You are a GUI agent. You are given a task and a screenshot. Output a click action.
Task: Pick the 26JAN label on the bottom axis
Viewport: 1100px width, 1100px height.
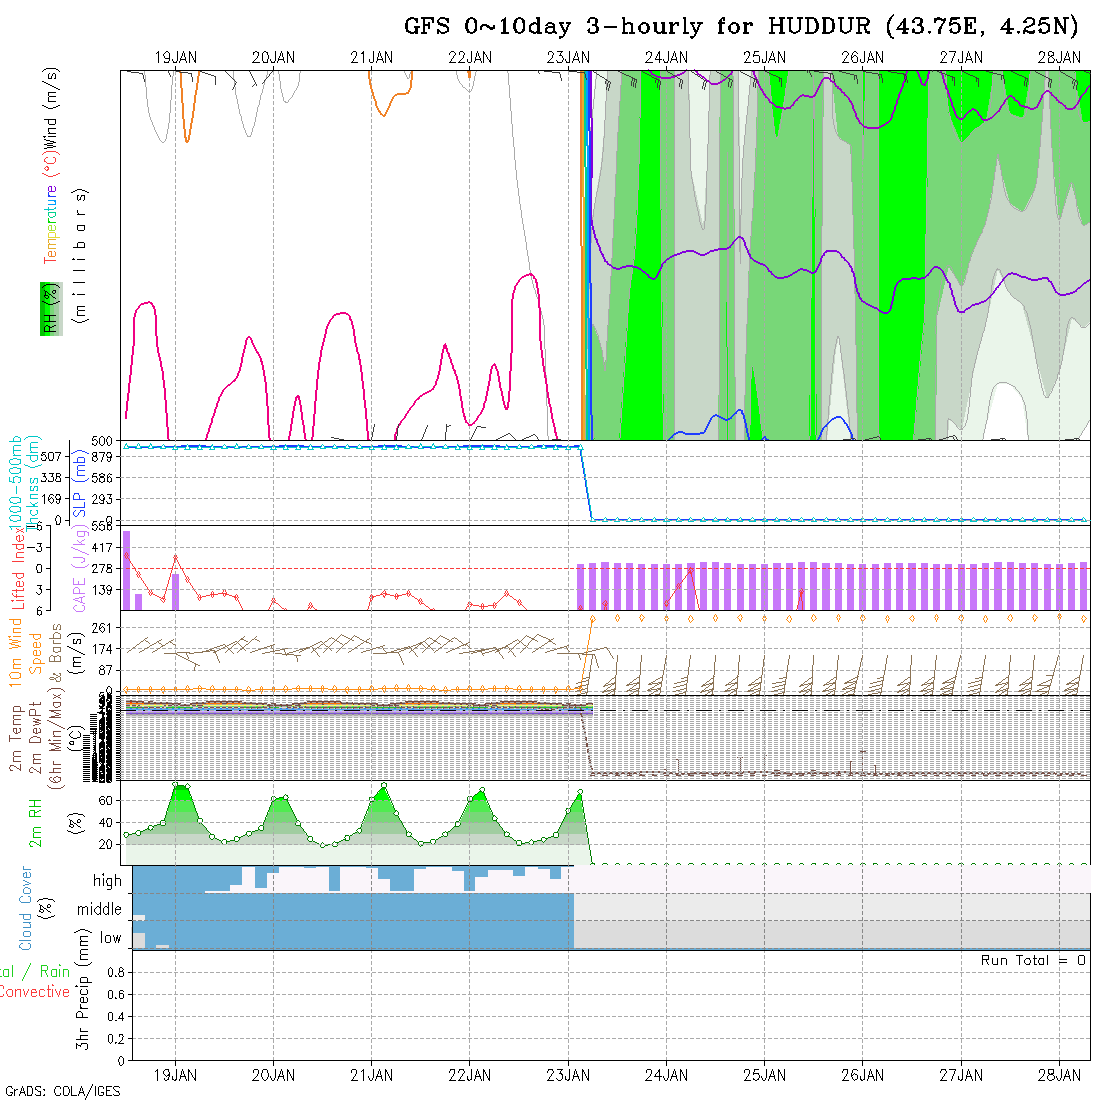coord(862,1075)
